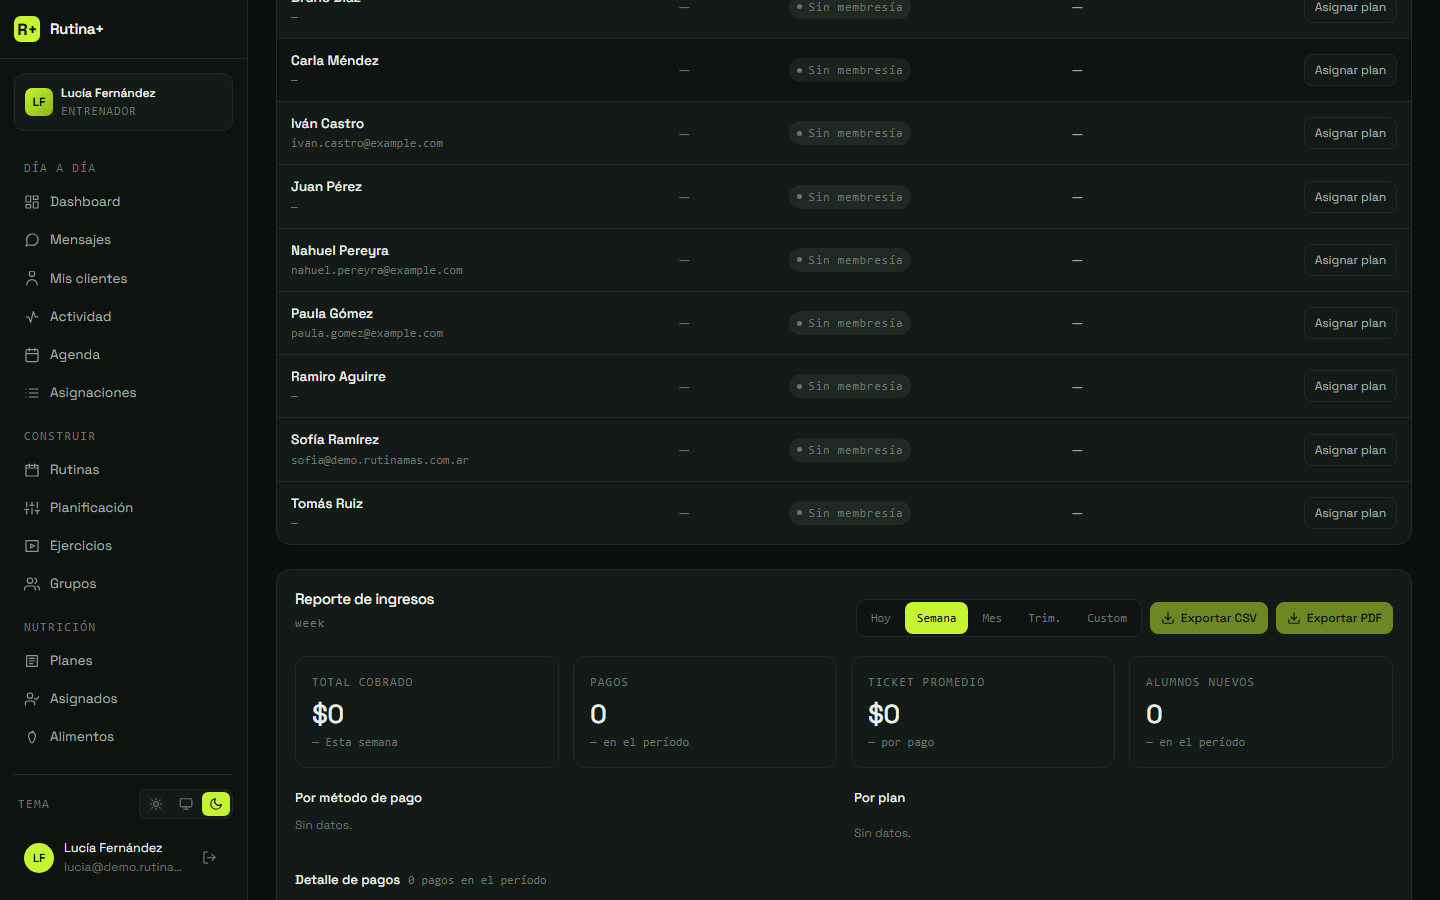The height and width of the screenshot is (900, 1440).
Task: Click the LF avatar at sidebar bottom
Action: [x=39, y=857]
